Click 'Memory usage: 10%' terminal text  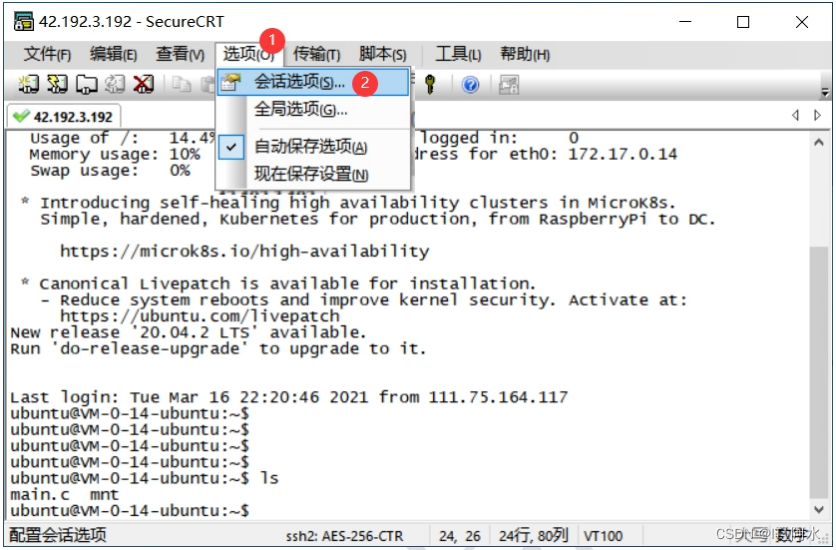[x=115, y=155]
